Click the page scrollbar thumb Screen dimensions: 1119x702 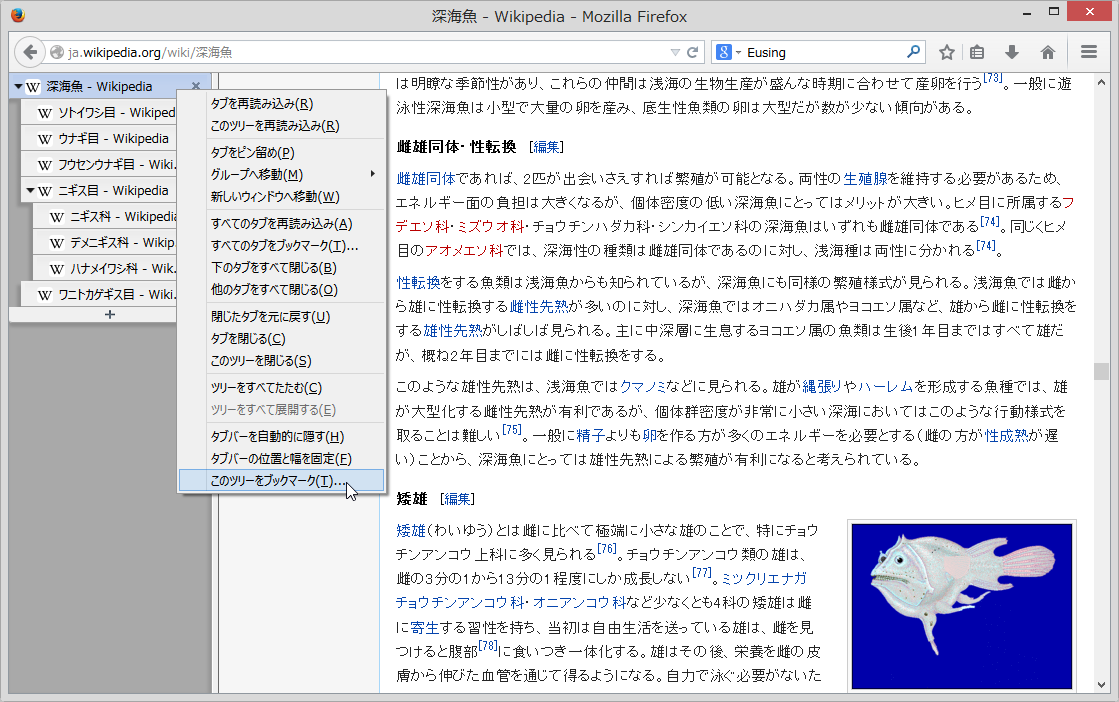point(1101,371)
